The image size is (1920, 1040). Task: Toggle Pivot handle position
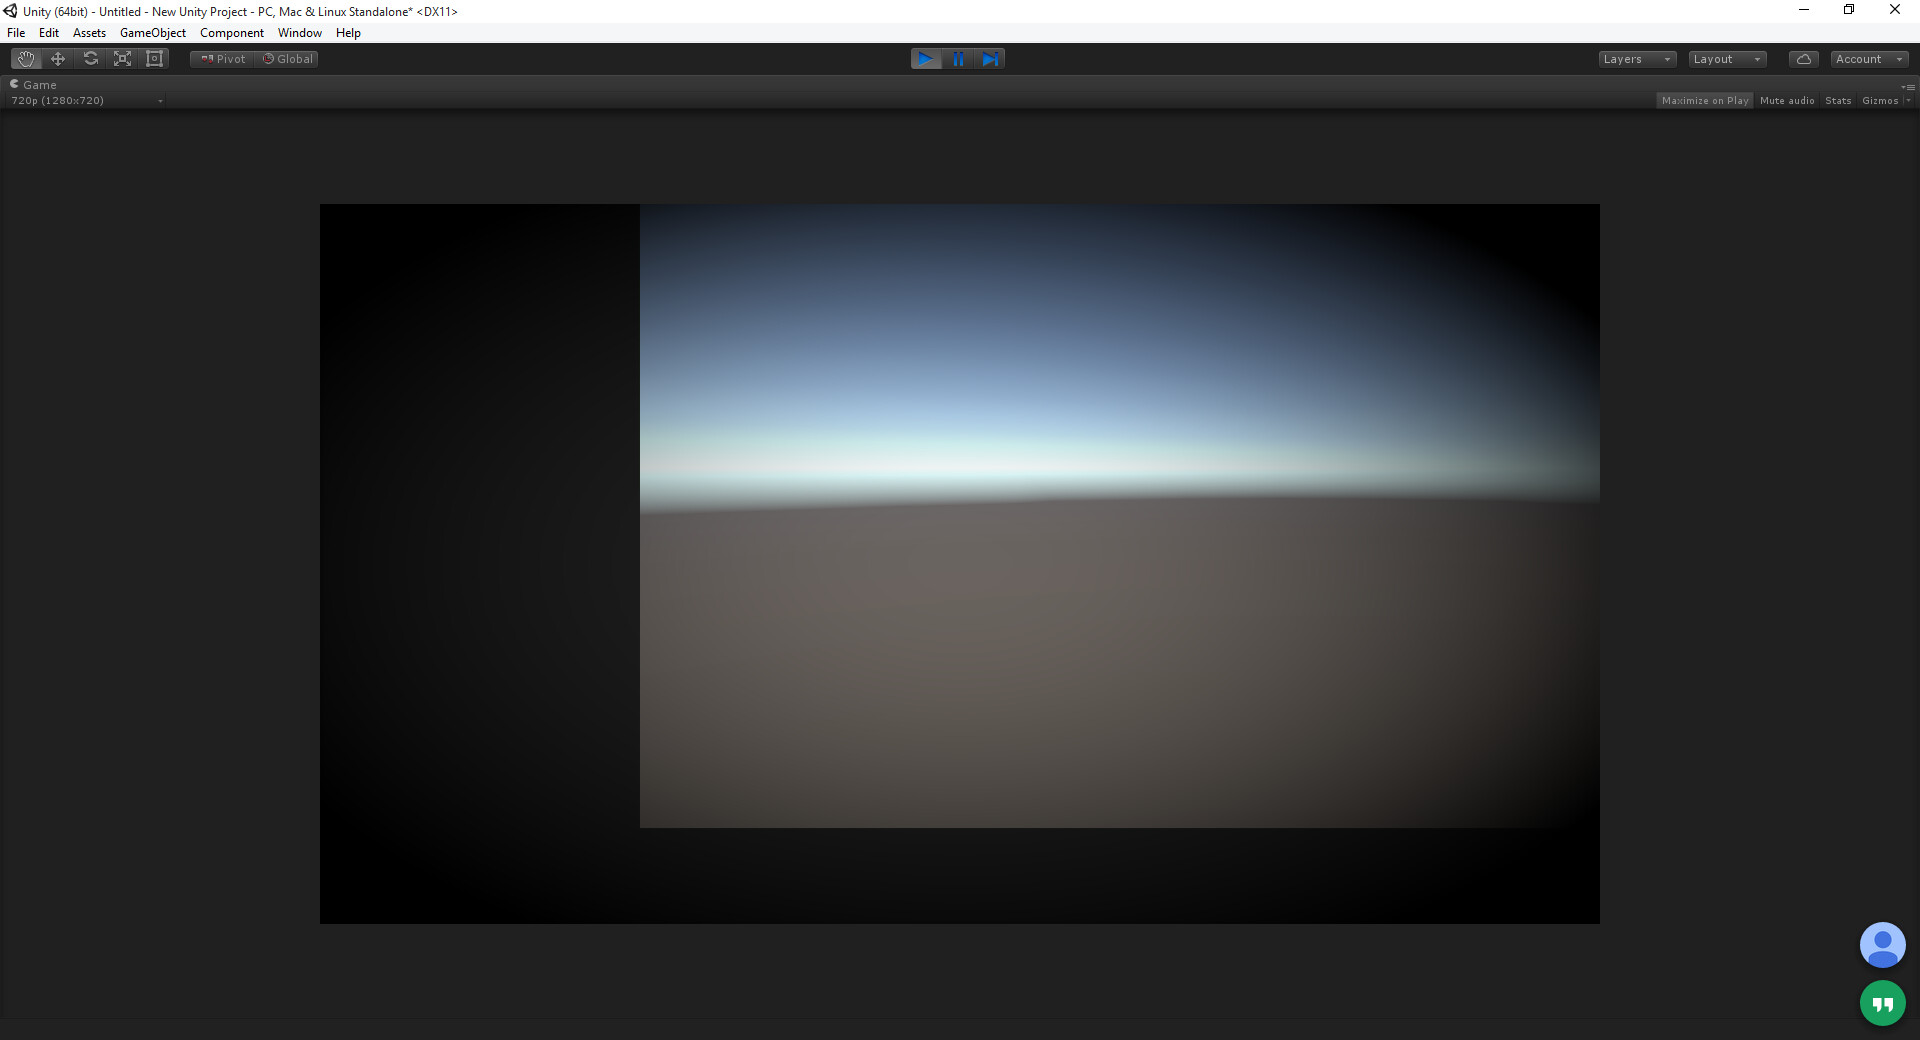tap(223, 59)
